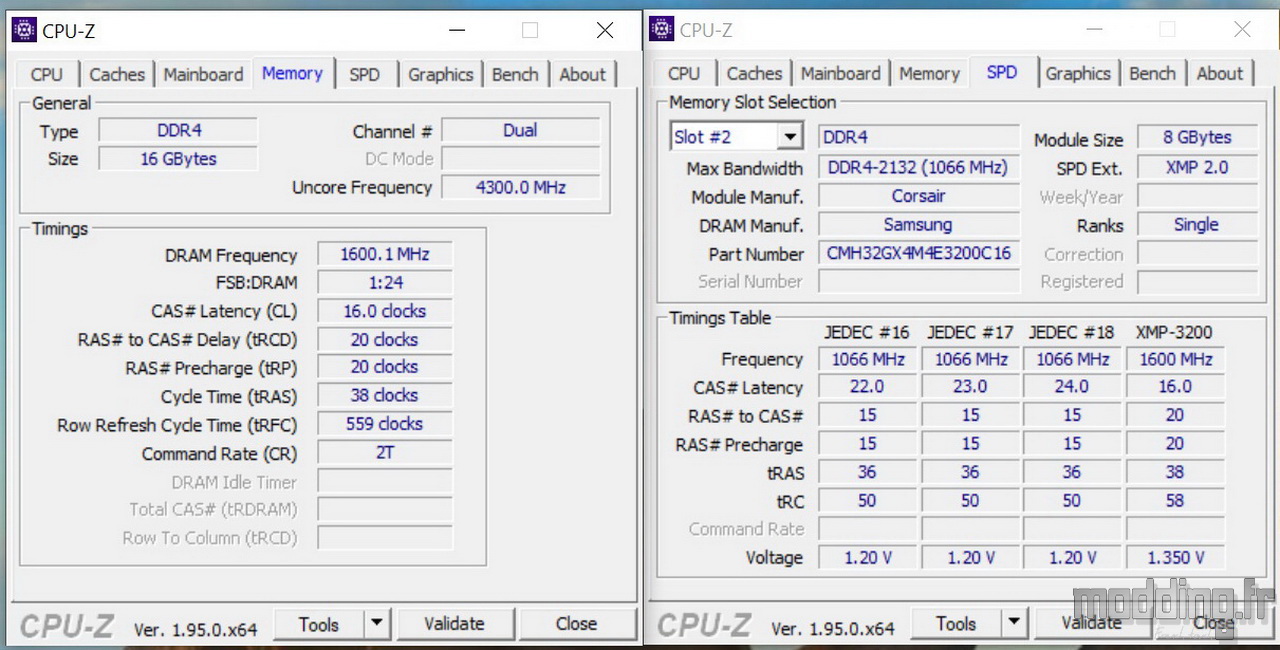This screenshot has height=650, width=1280.
Task: Click JEDEC #16 tRAS value 36
Action: point(867,472)
